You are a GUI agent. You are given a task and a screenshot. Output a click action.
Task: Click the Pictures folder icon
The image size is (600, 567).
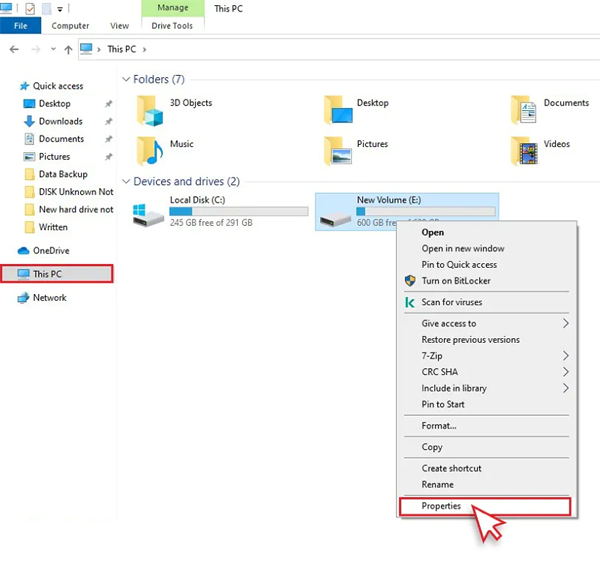coord(337,150)
